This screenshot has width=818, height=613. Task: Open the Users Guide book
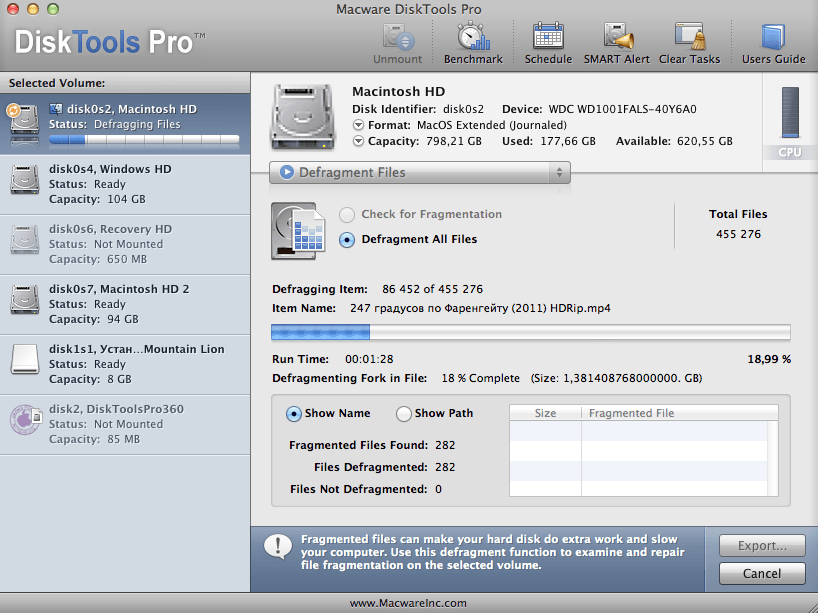773,36
